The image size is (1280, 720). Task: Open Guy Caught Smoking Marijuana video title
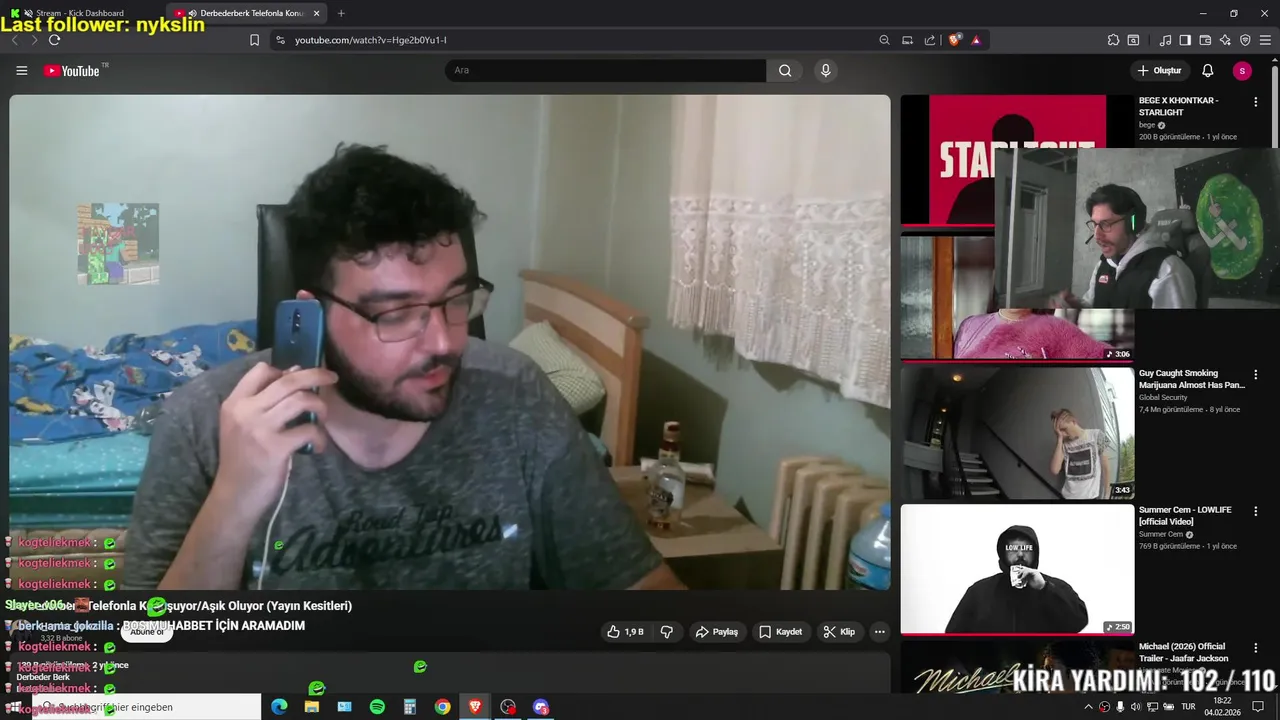click(1192, 379)
